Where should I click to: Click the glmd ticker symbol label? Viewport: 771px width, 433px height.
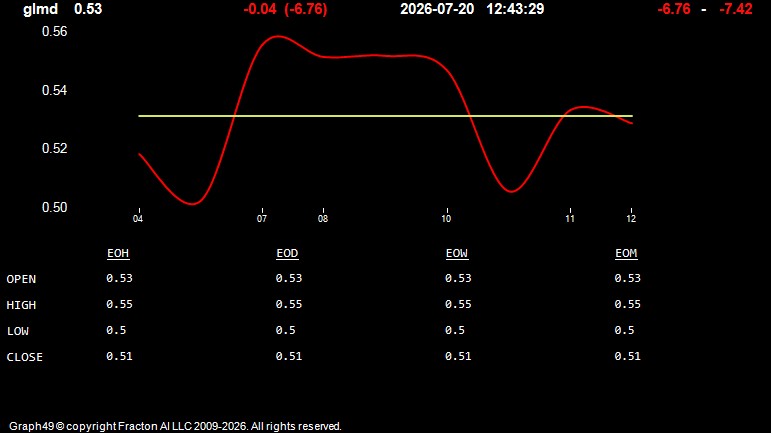coord(40,9)
